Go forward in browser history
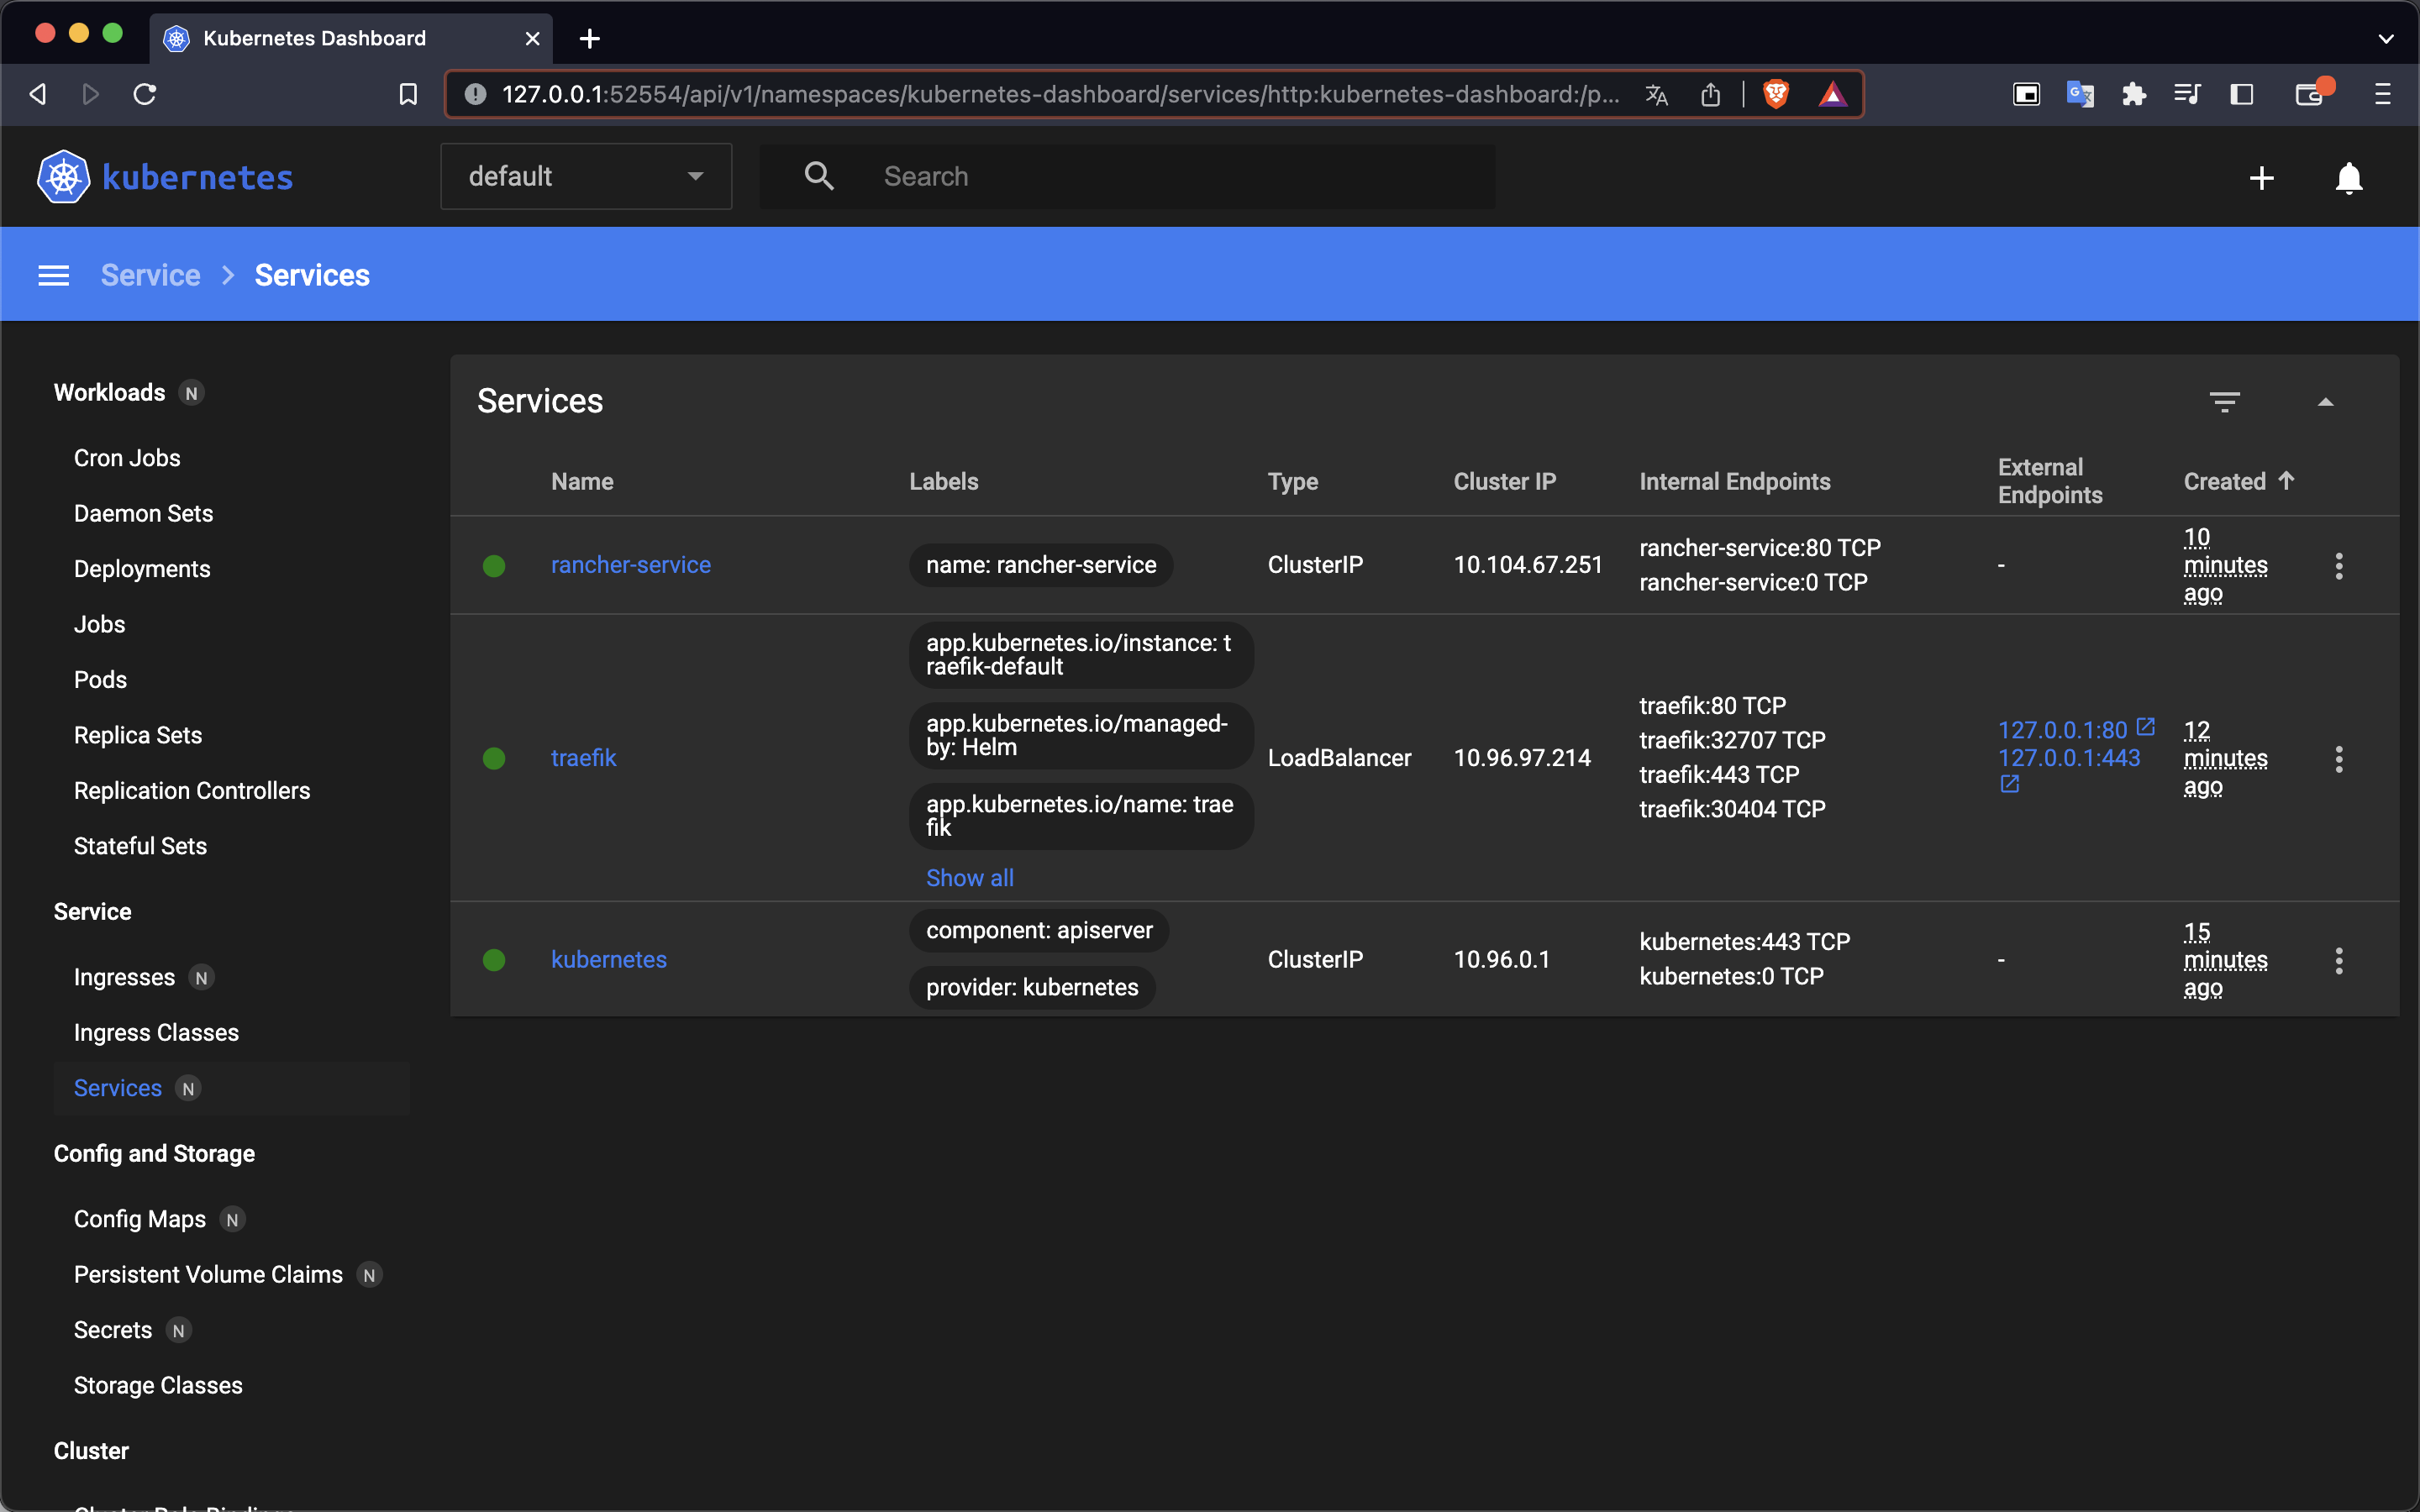Image resolution: width=2420 pixels, height=1512 pixels. point(91,94)
